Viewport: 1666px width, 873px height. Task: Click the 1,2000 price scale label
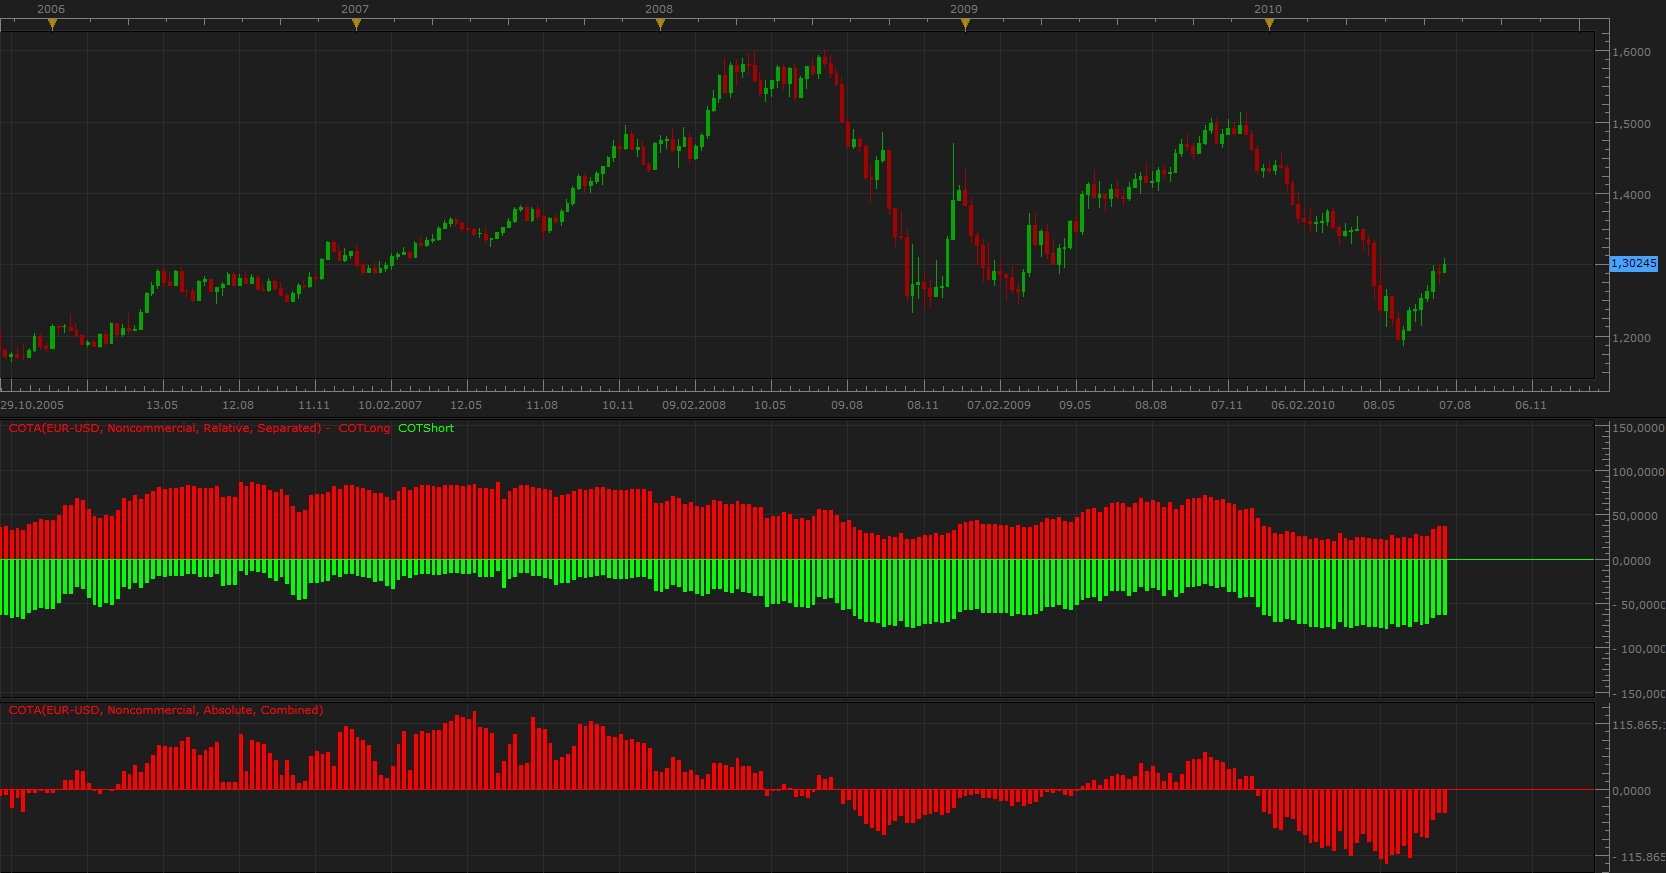[1632, 338]
